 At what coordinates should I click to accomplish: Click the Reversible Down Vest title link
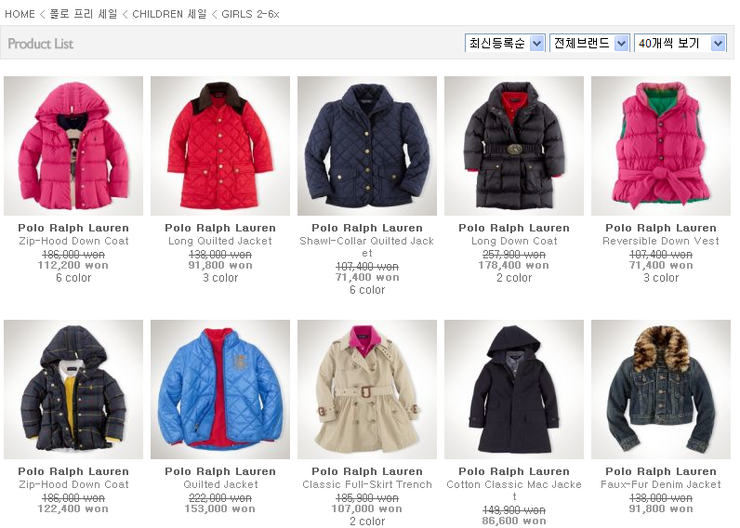coord(661,241)
